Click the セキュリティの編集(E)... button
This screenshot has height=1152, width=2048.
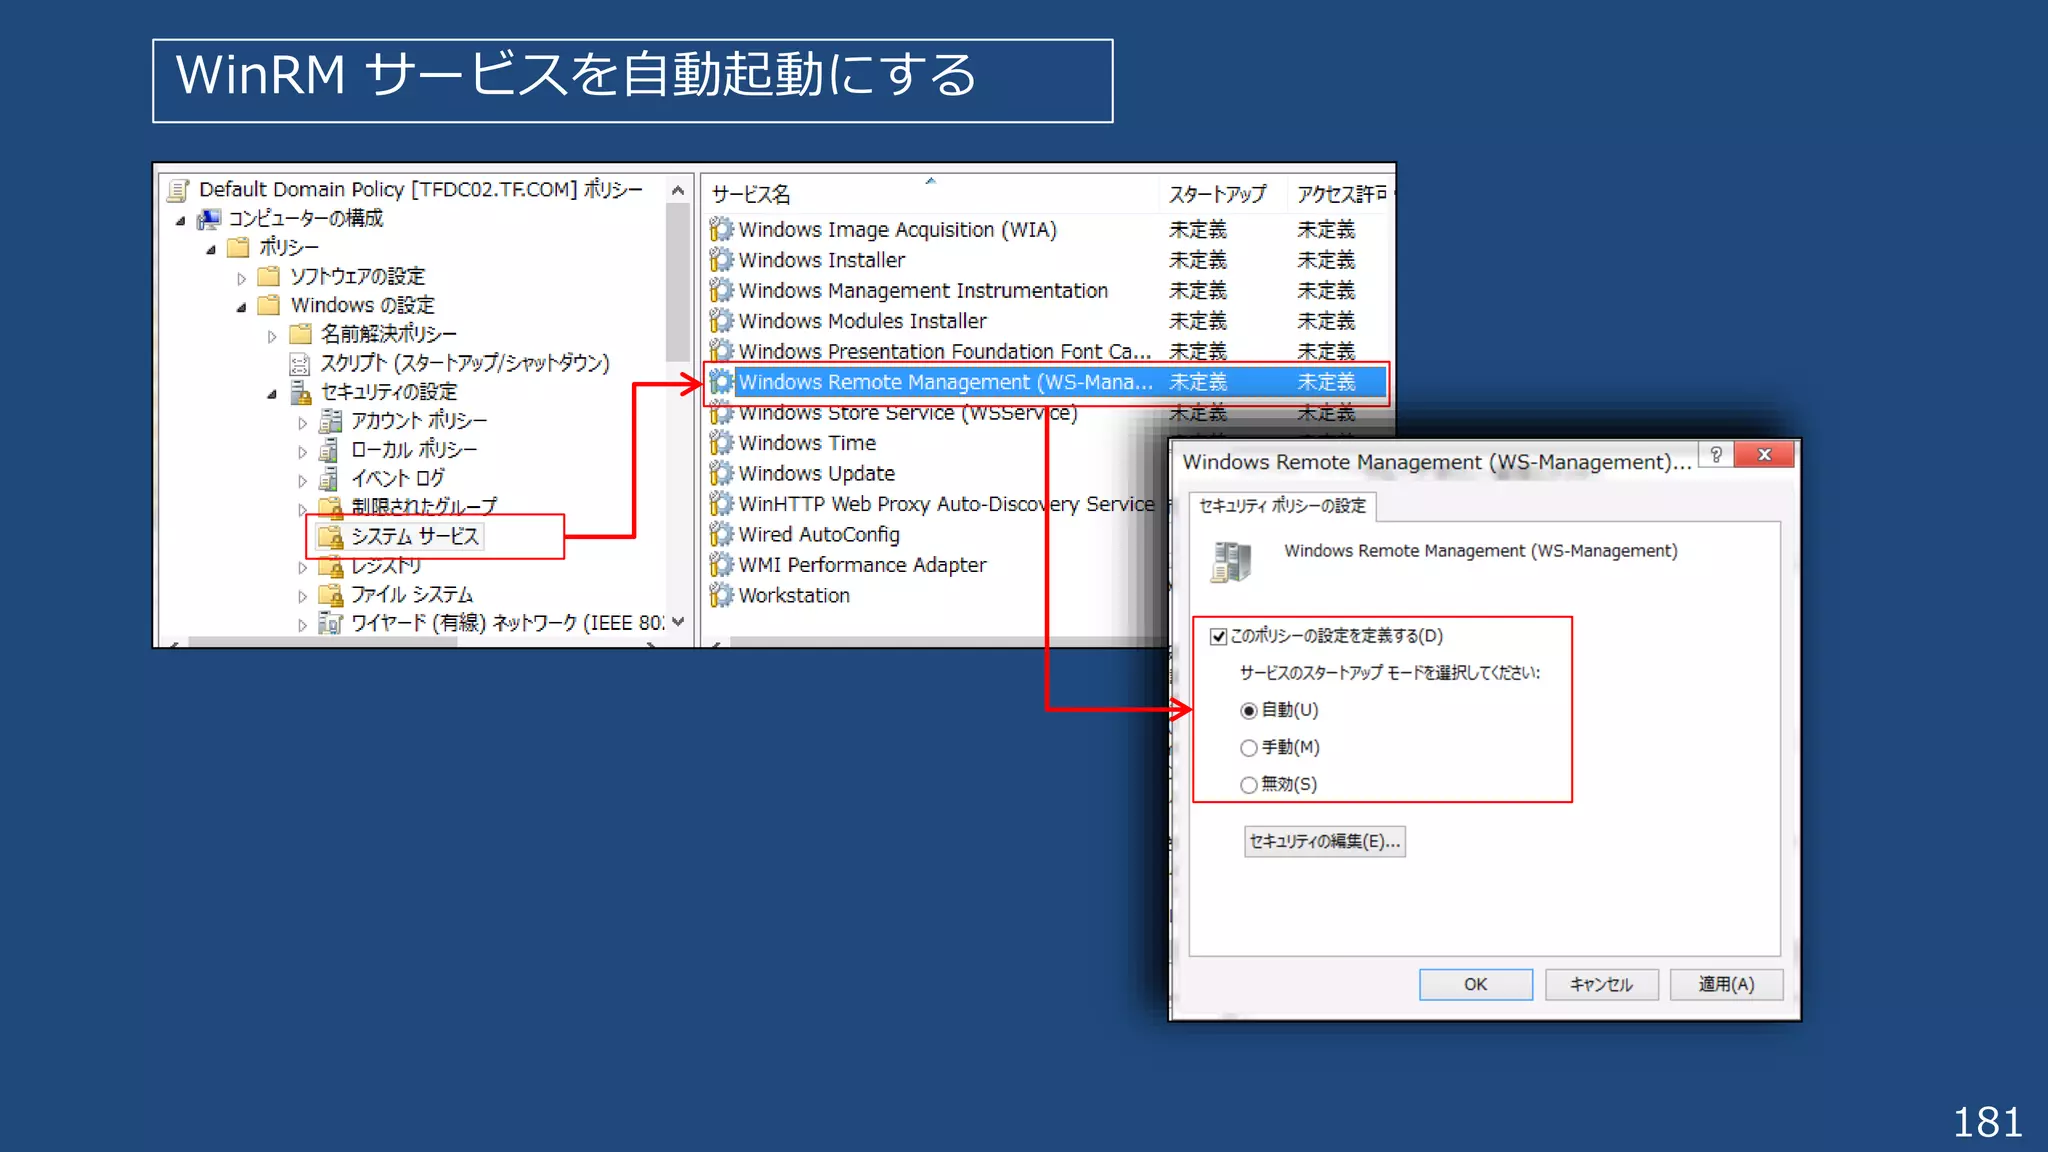pyautogui.click(x=1324, y=841)
